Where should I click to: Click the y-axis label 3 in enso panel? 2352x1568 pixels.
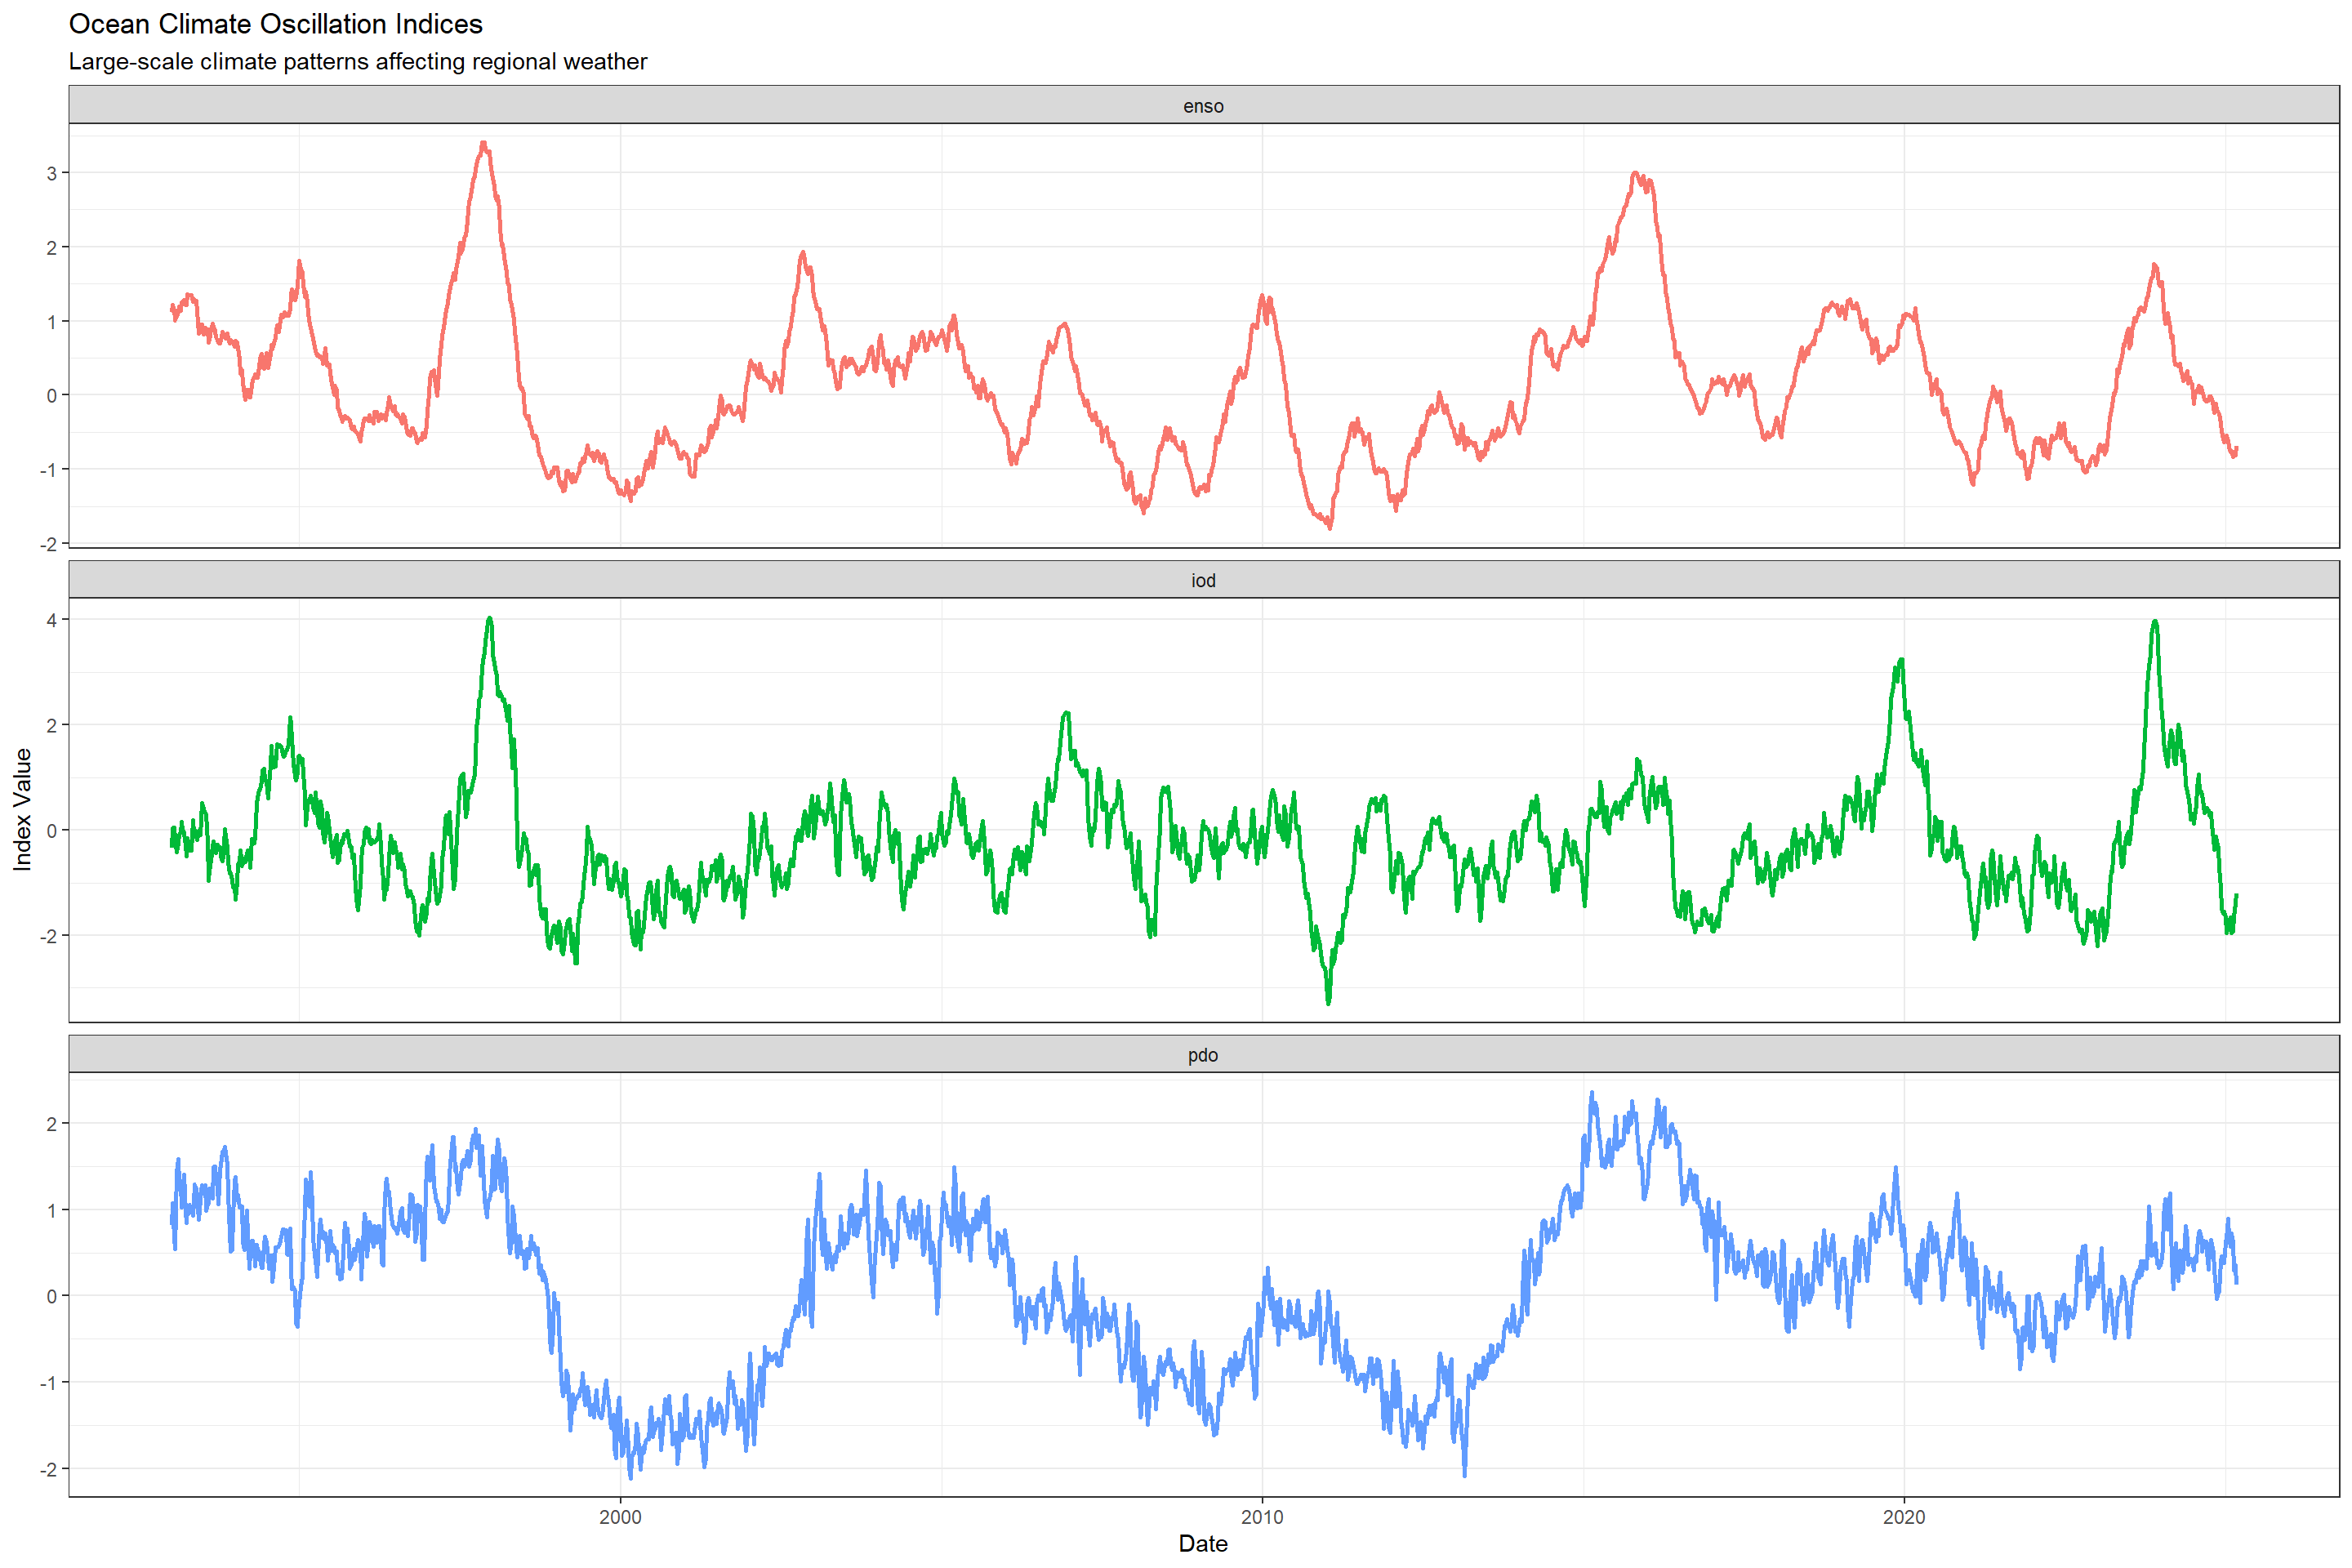[52, 173]
